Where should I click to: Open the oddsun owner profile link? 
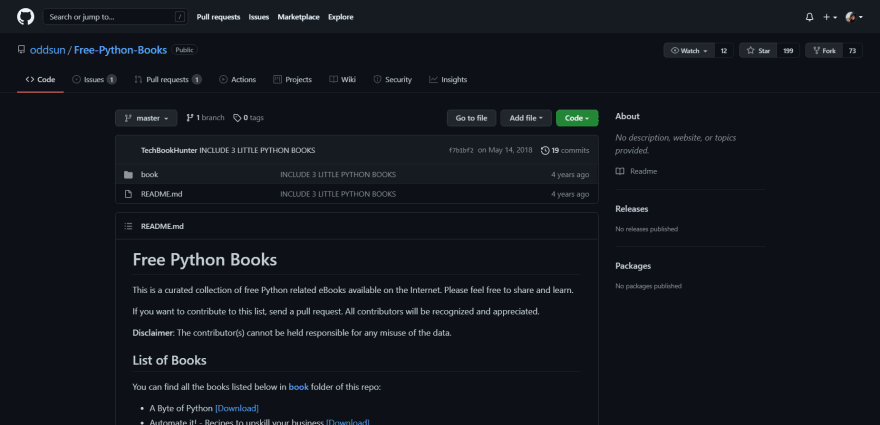tap(48, 50)
